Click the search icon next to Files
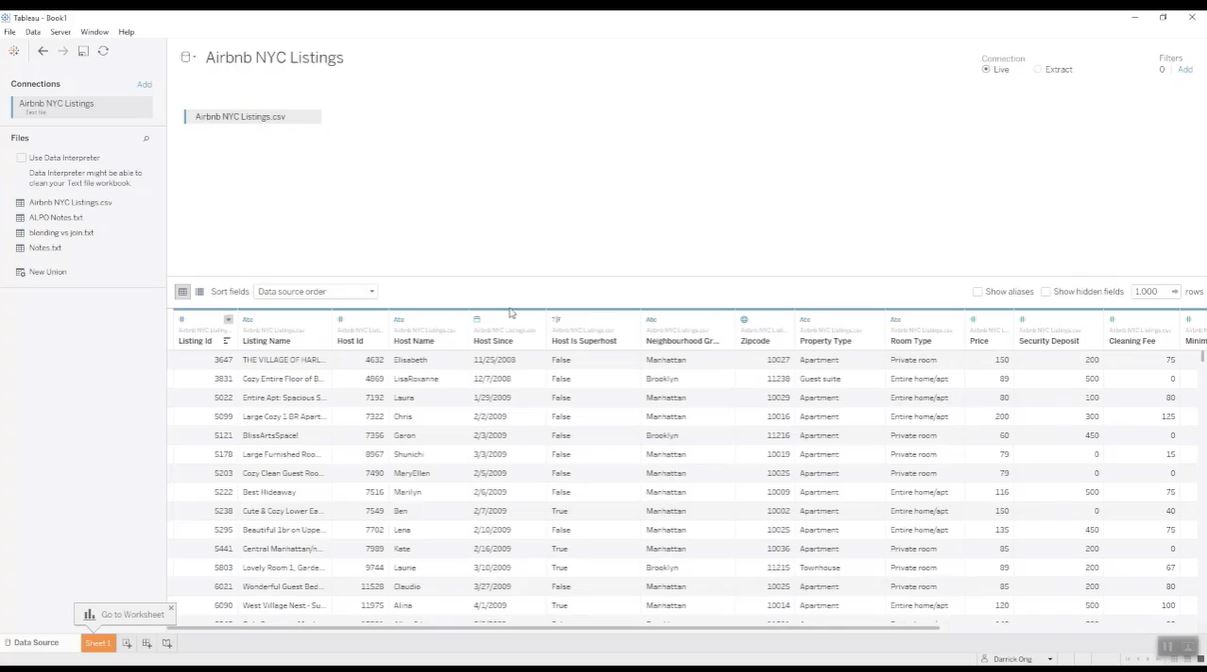This screenshot has width=1207, height=672. pyautogui.click(x=146, y=139)
